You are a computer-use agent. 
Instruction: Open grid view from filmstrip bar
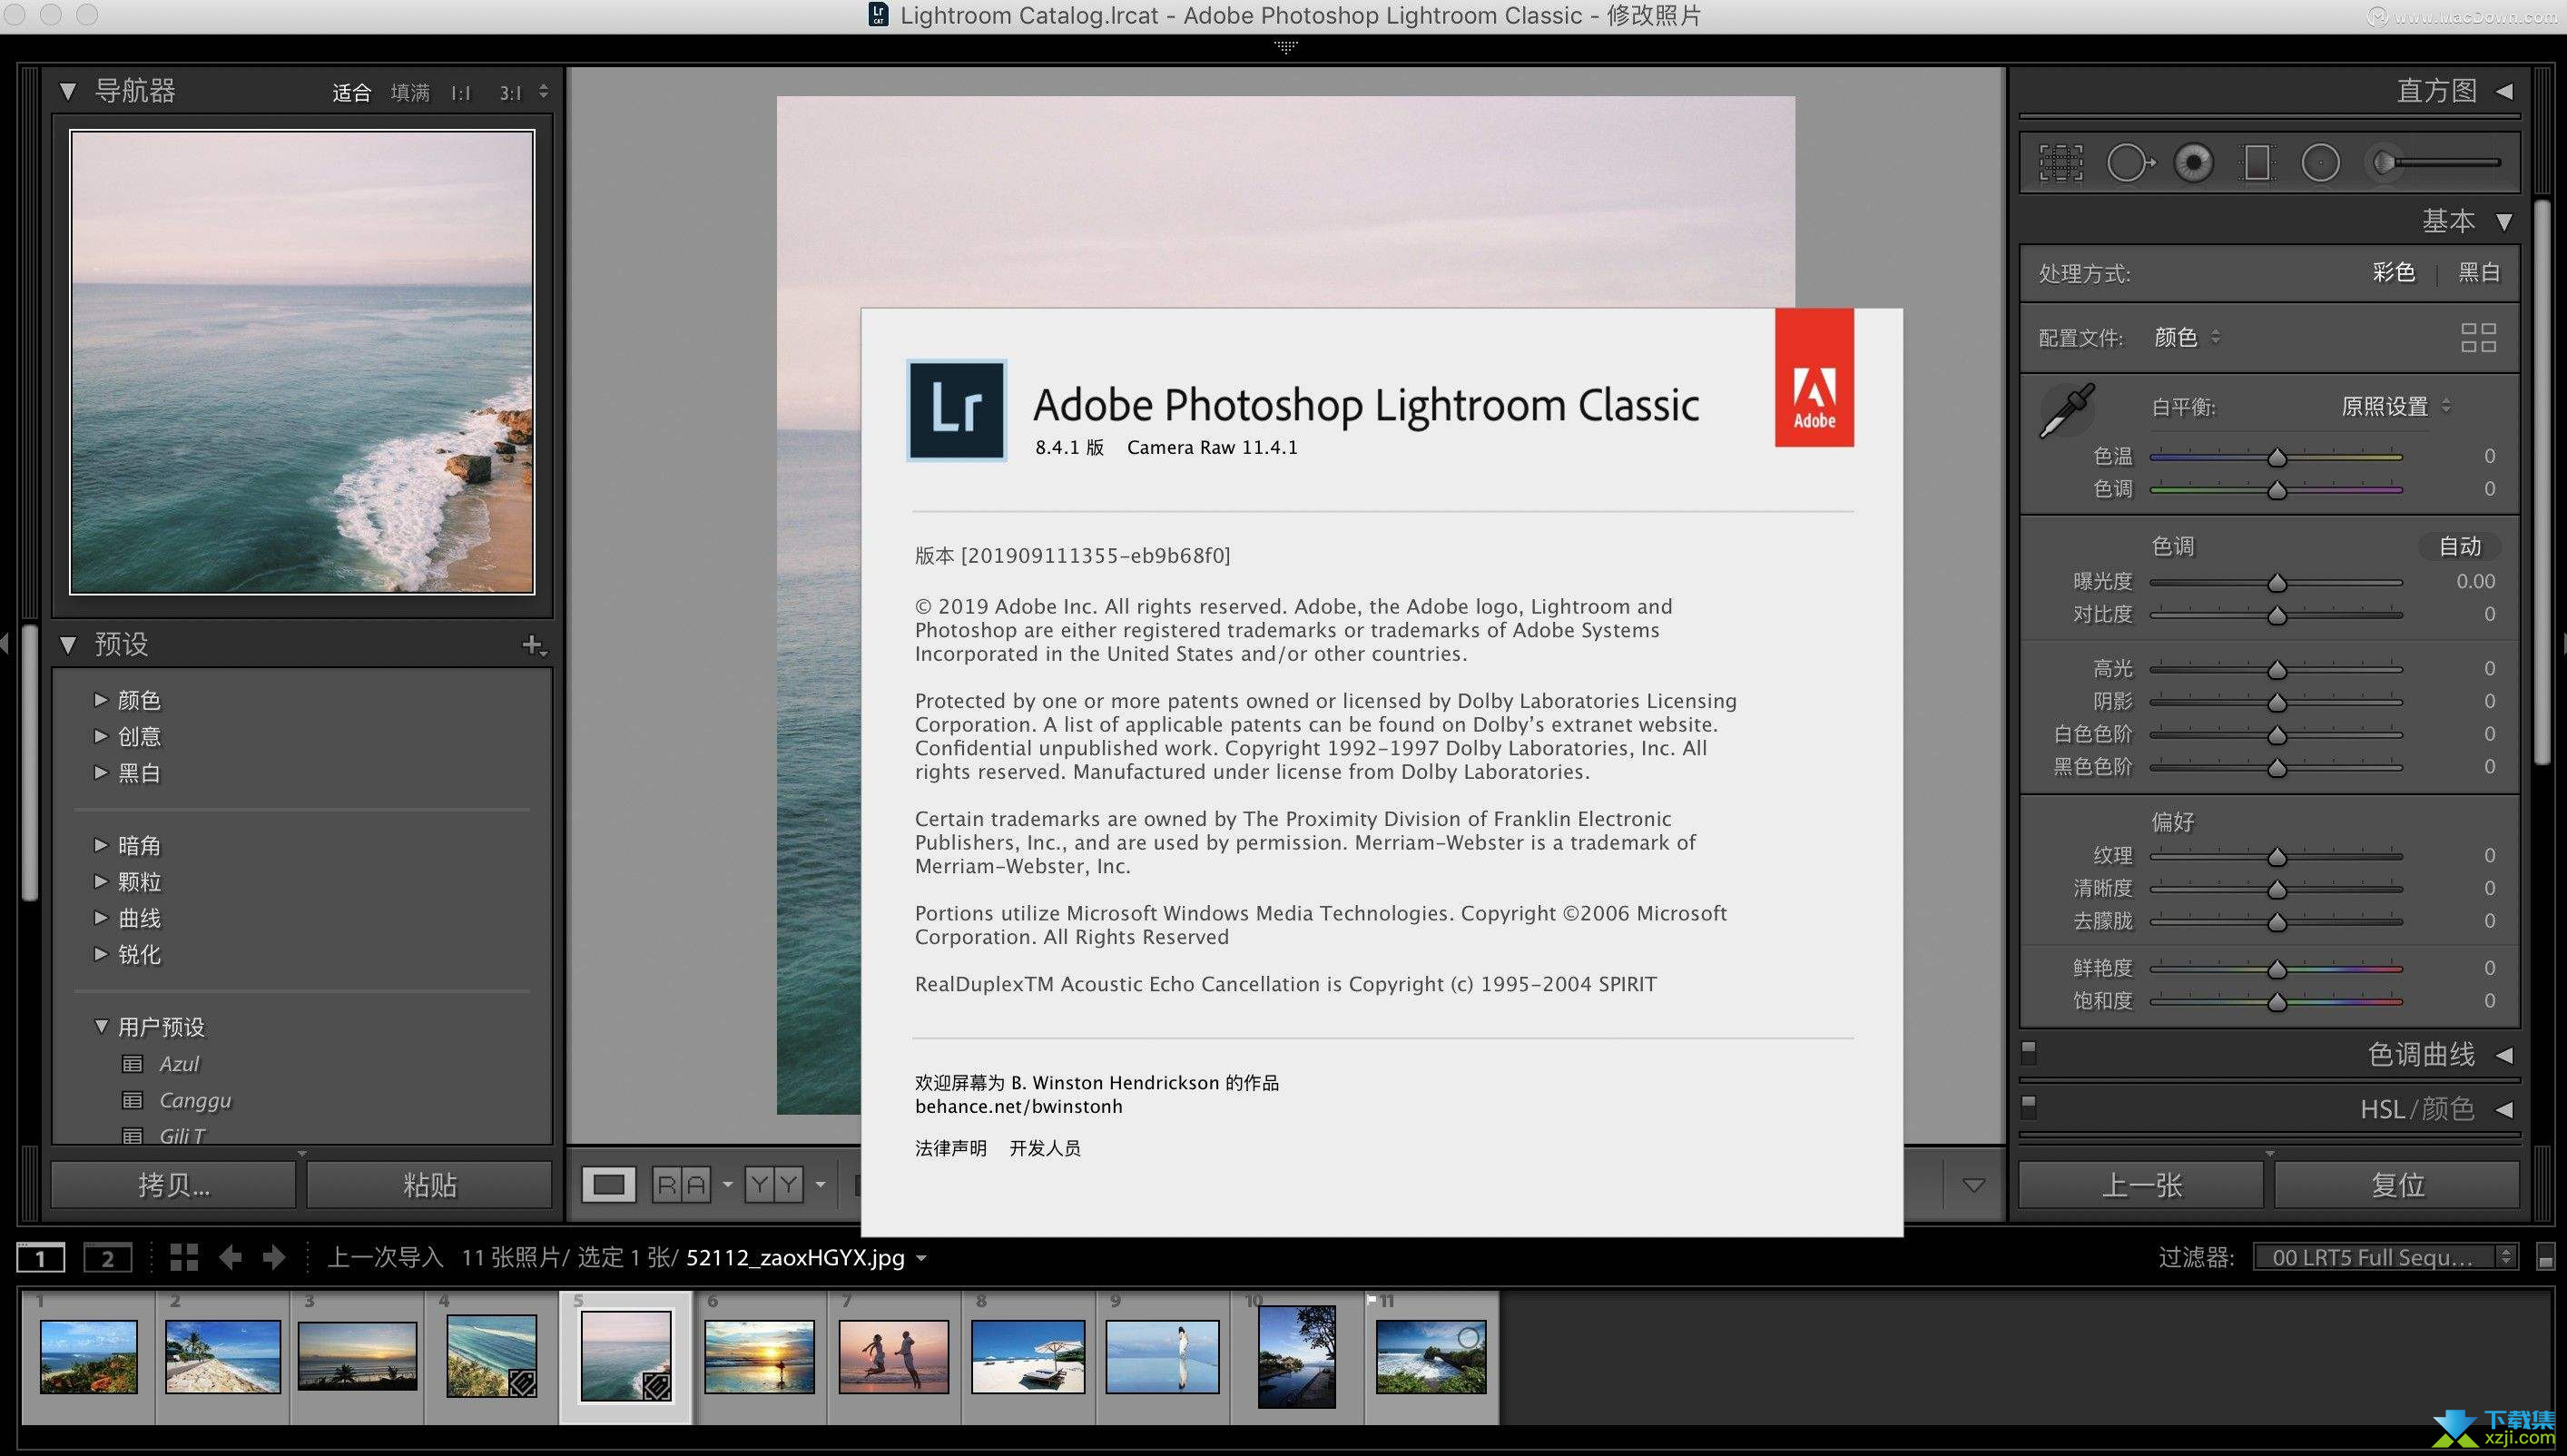184,1257
